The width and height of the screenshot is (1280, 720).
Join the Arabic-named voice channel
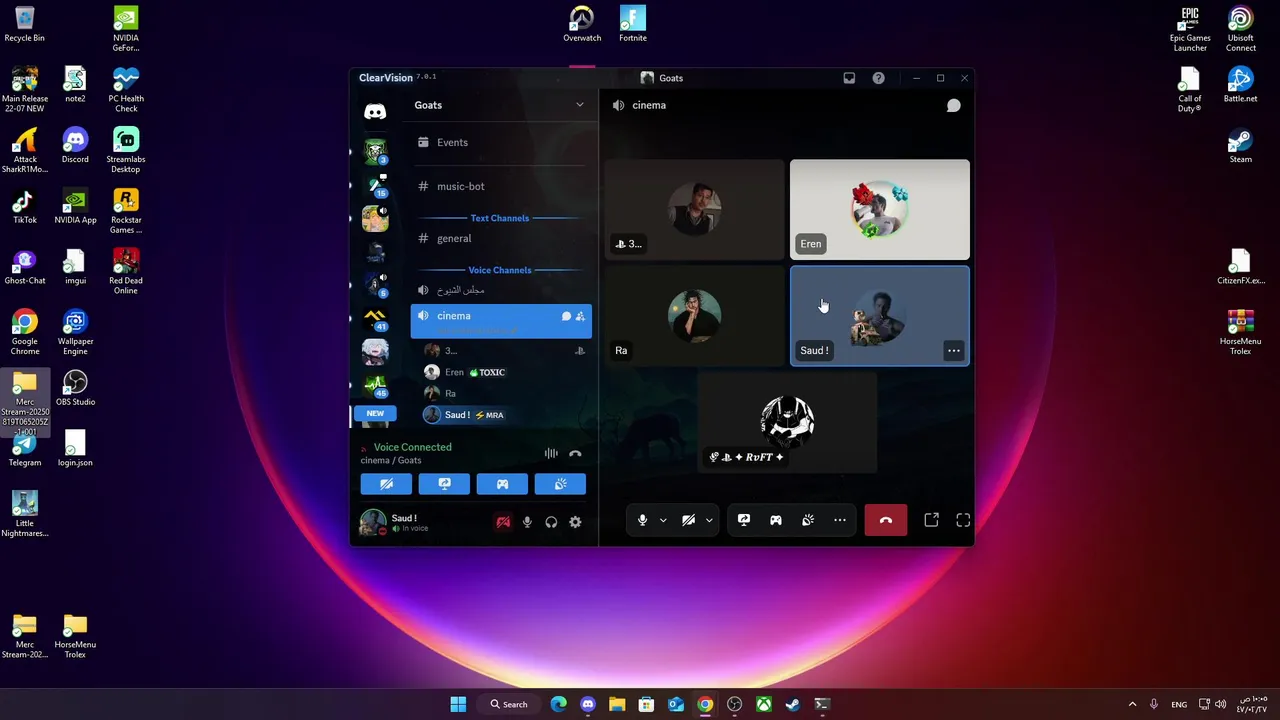coord(500,290)
